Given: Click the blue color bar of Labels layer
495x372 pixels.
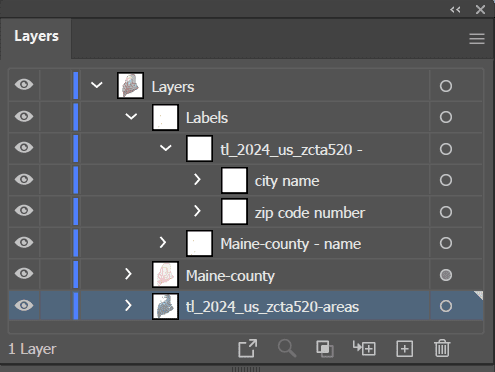Looking at the screenshot, I should click(x=76, y=117).
